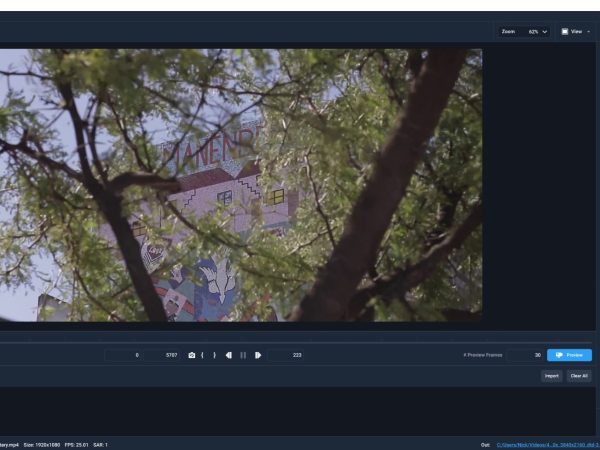Click the timeline scrub bar
Screen dimensions: 600x450
295,342
